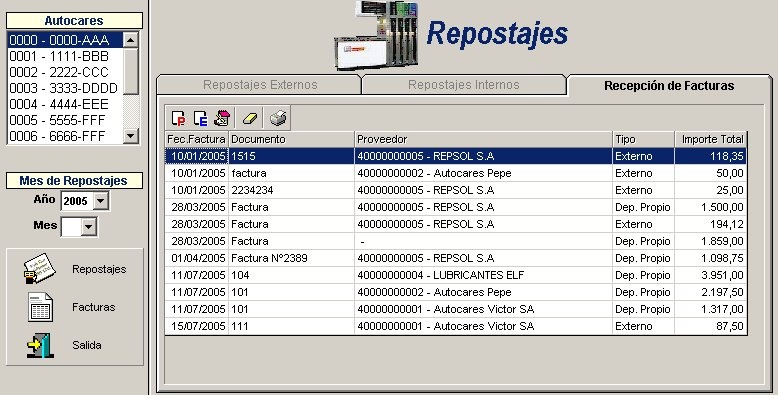Click date 15/07/2005 in invoice list
Viewport: 778px width, 395px height.
[x=196, y=326]
